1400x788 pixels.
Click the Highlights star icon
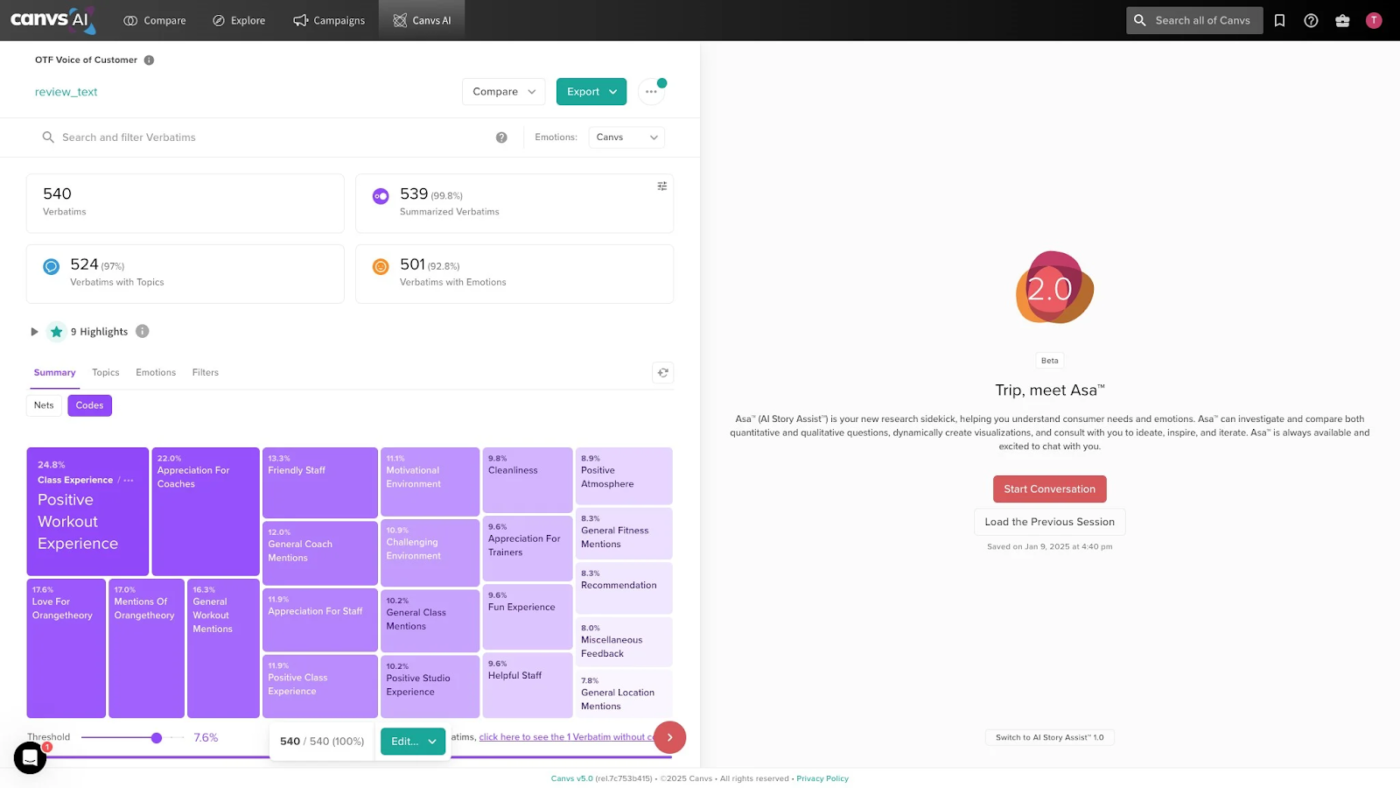(57, 332)
